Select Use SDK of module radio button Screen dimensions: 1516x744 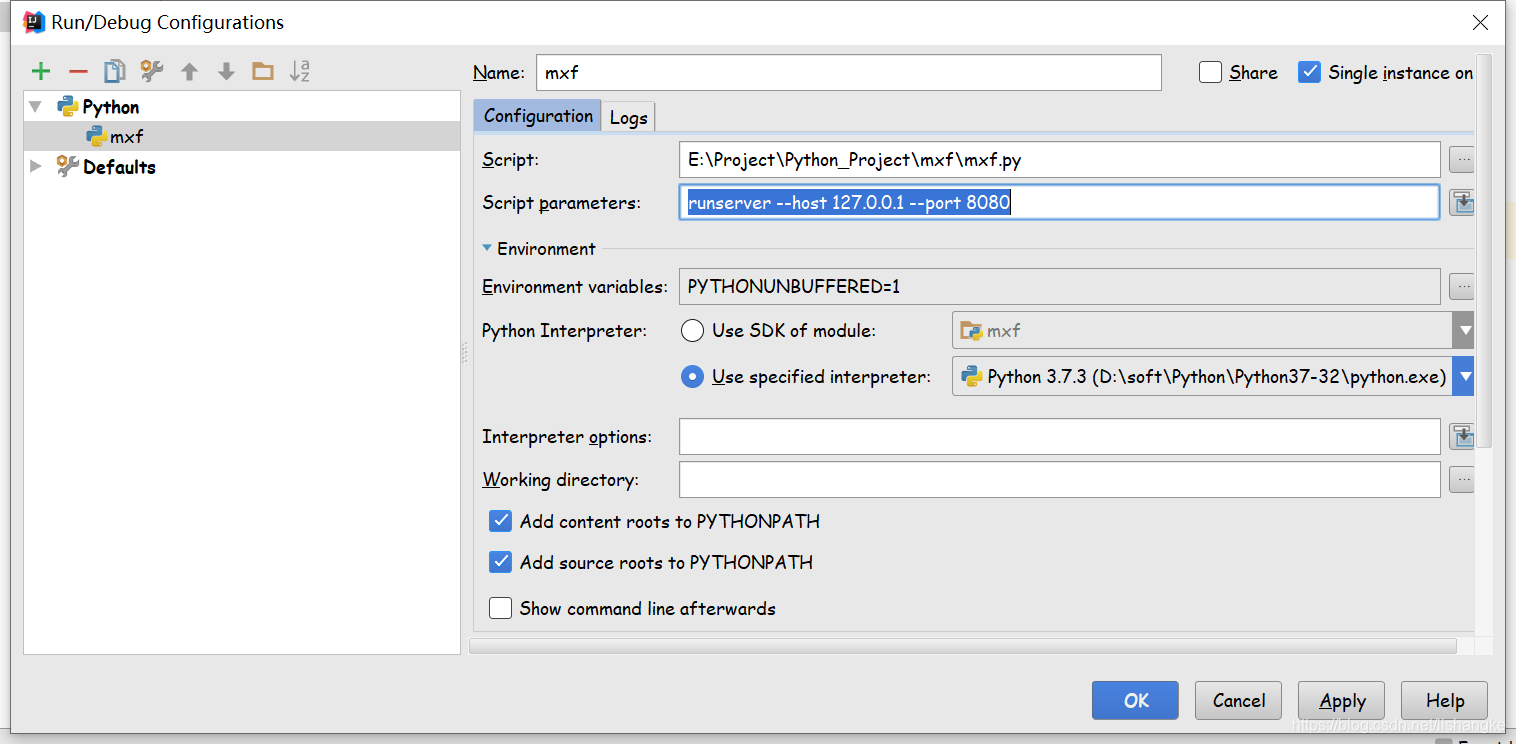click(692, 330)
